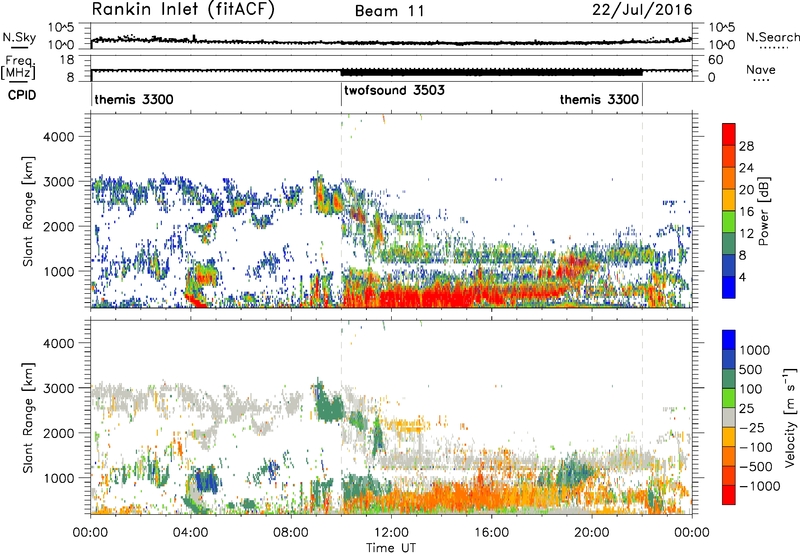This screenshot has height=554, width=800.
Task: Click the 'themis 3300' label near 22:00
Action: click(599, 99)
